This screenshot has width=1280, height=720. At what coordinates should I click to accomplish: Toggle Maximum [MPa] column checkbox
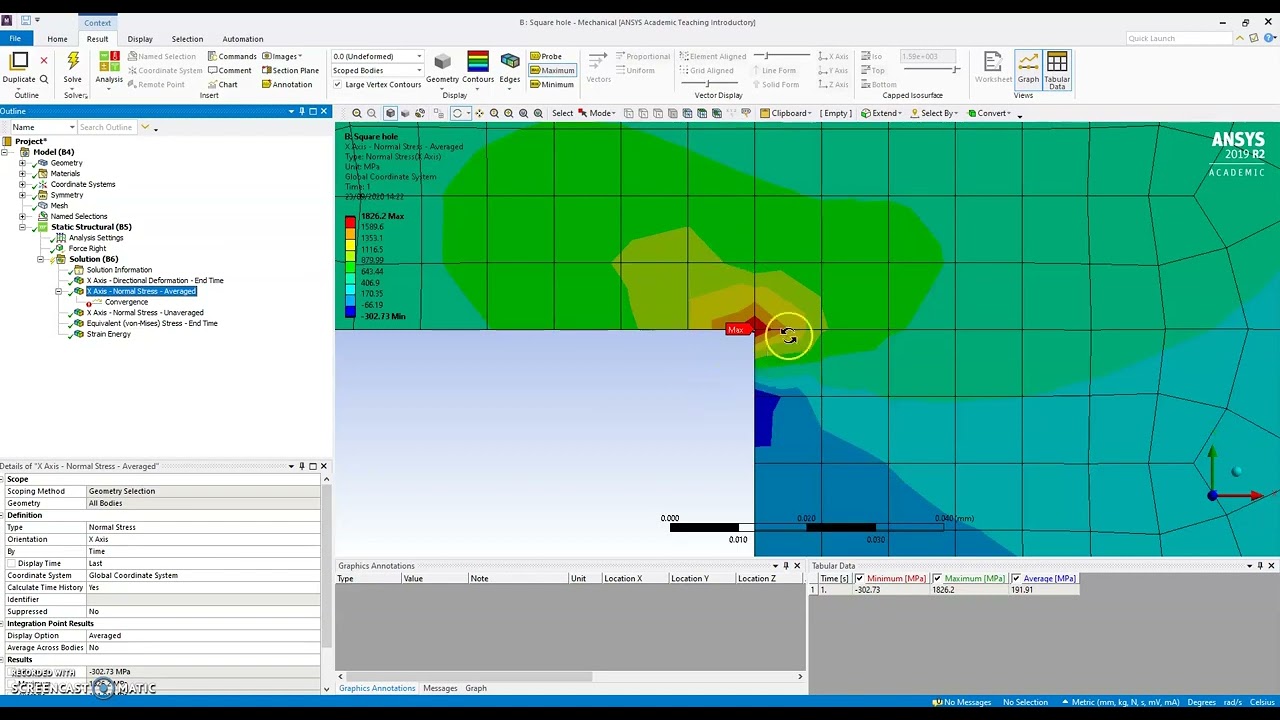coord(937,579)
